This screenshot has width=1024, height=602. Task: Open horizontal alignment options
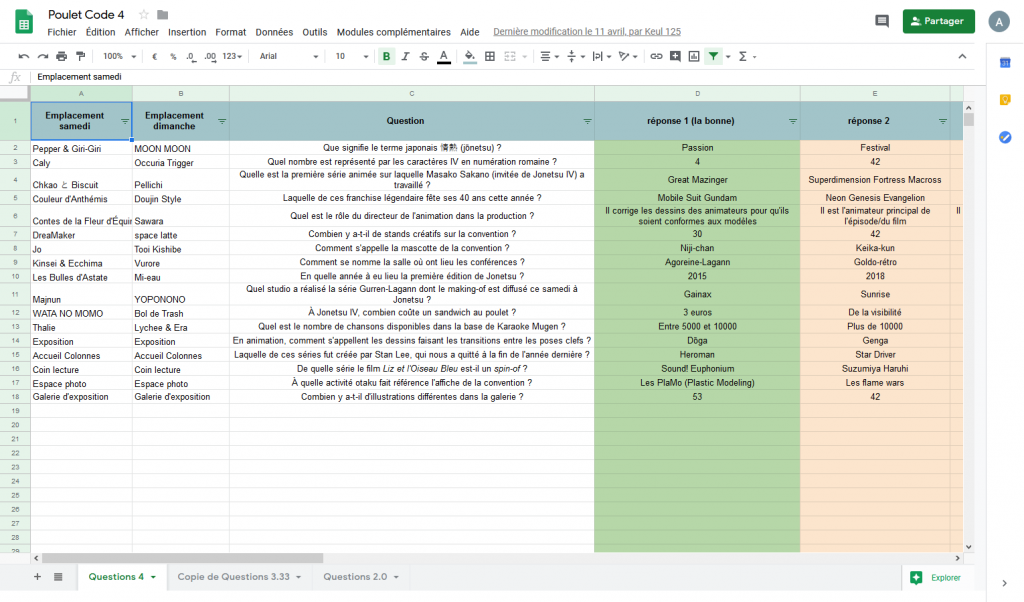pyautogui.click(x=549, y=57)
